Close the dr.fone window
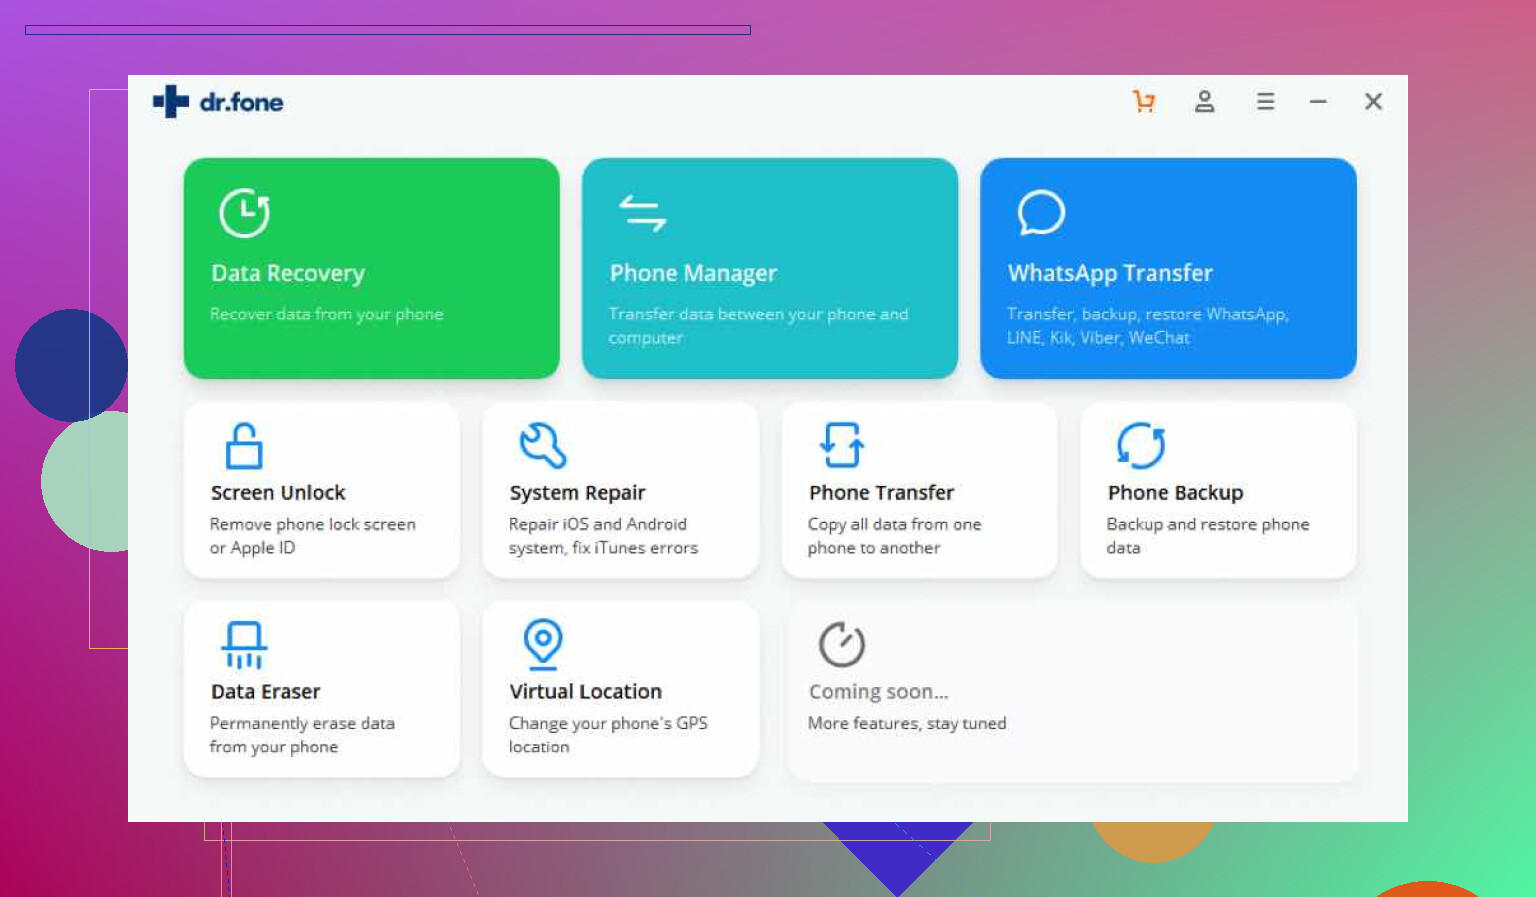 [x=1373, y=101]
